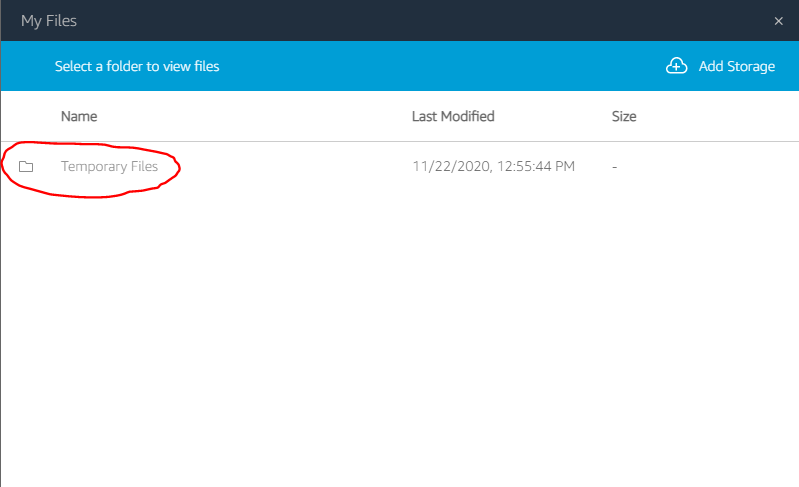Open the Temporary Files folder icon
Image resolution: width=799 pixels, height=487 pixels.
(x=26, y=167)
